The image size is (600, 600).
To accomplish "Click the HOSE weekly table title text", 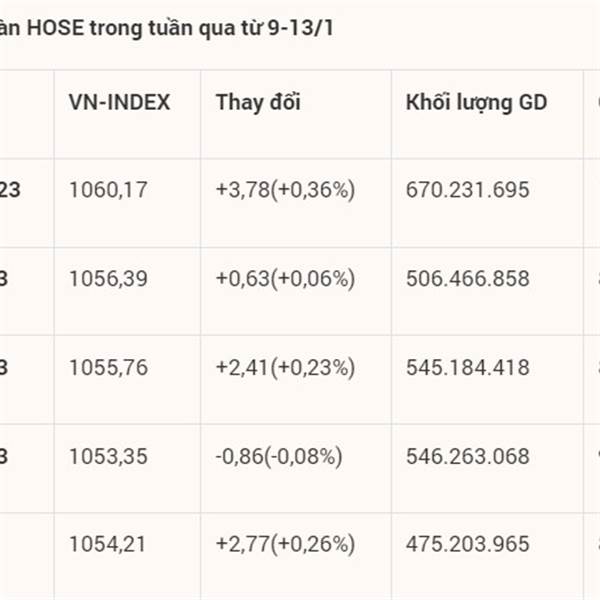I will tap(166, 29).
